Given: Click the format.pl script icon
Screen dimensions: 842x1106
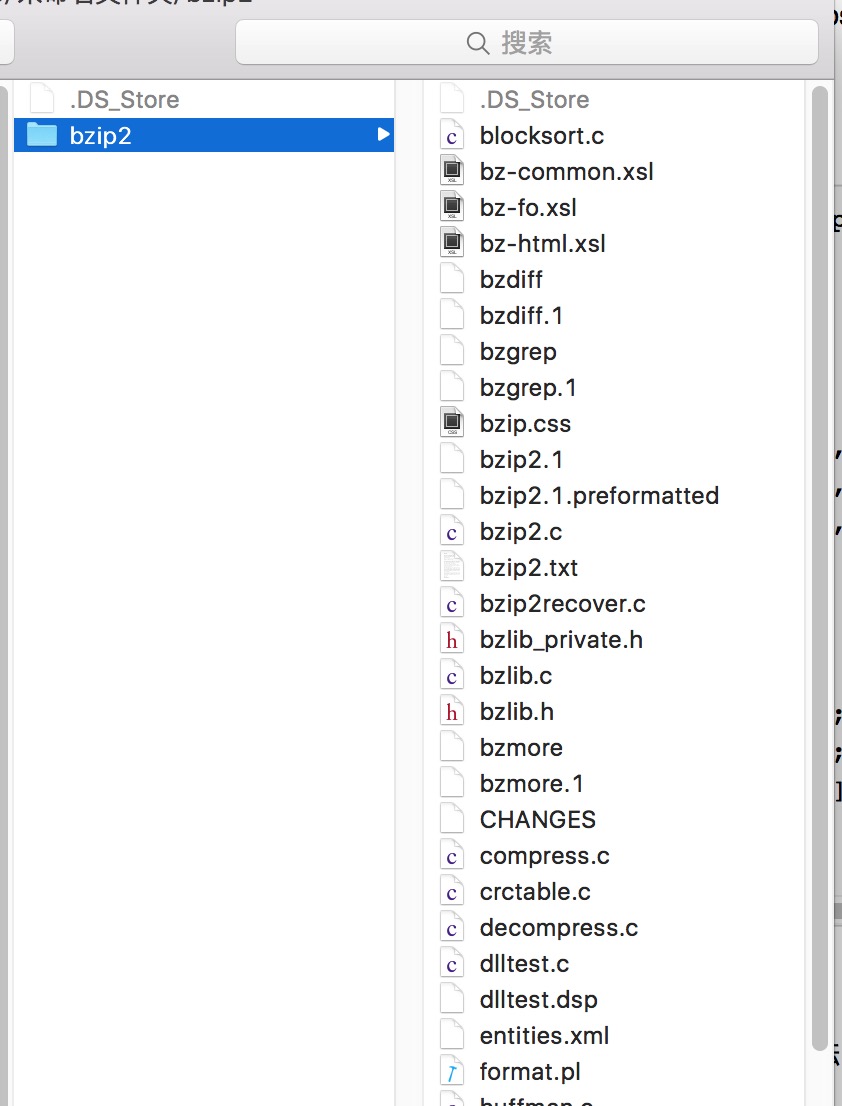Looking at the screenshot, I should (x=452, y=1072).
